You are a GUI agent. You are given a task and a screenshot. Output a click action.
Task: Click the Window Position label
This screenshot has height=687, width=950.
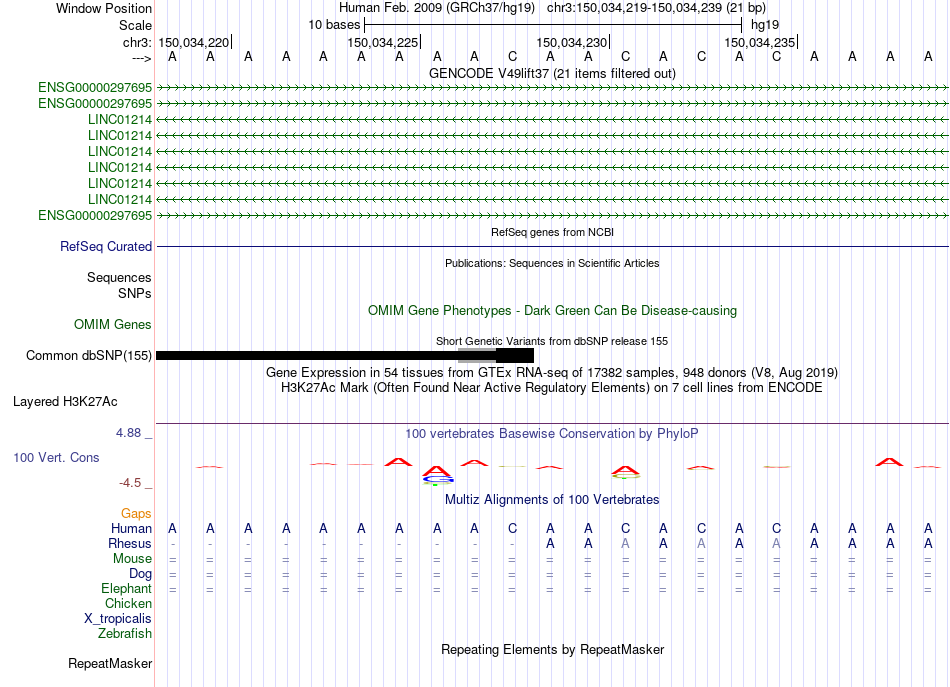point(104,8)
